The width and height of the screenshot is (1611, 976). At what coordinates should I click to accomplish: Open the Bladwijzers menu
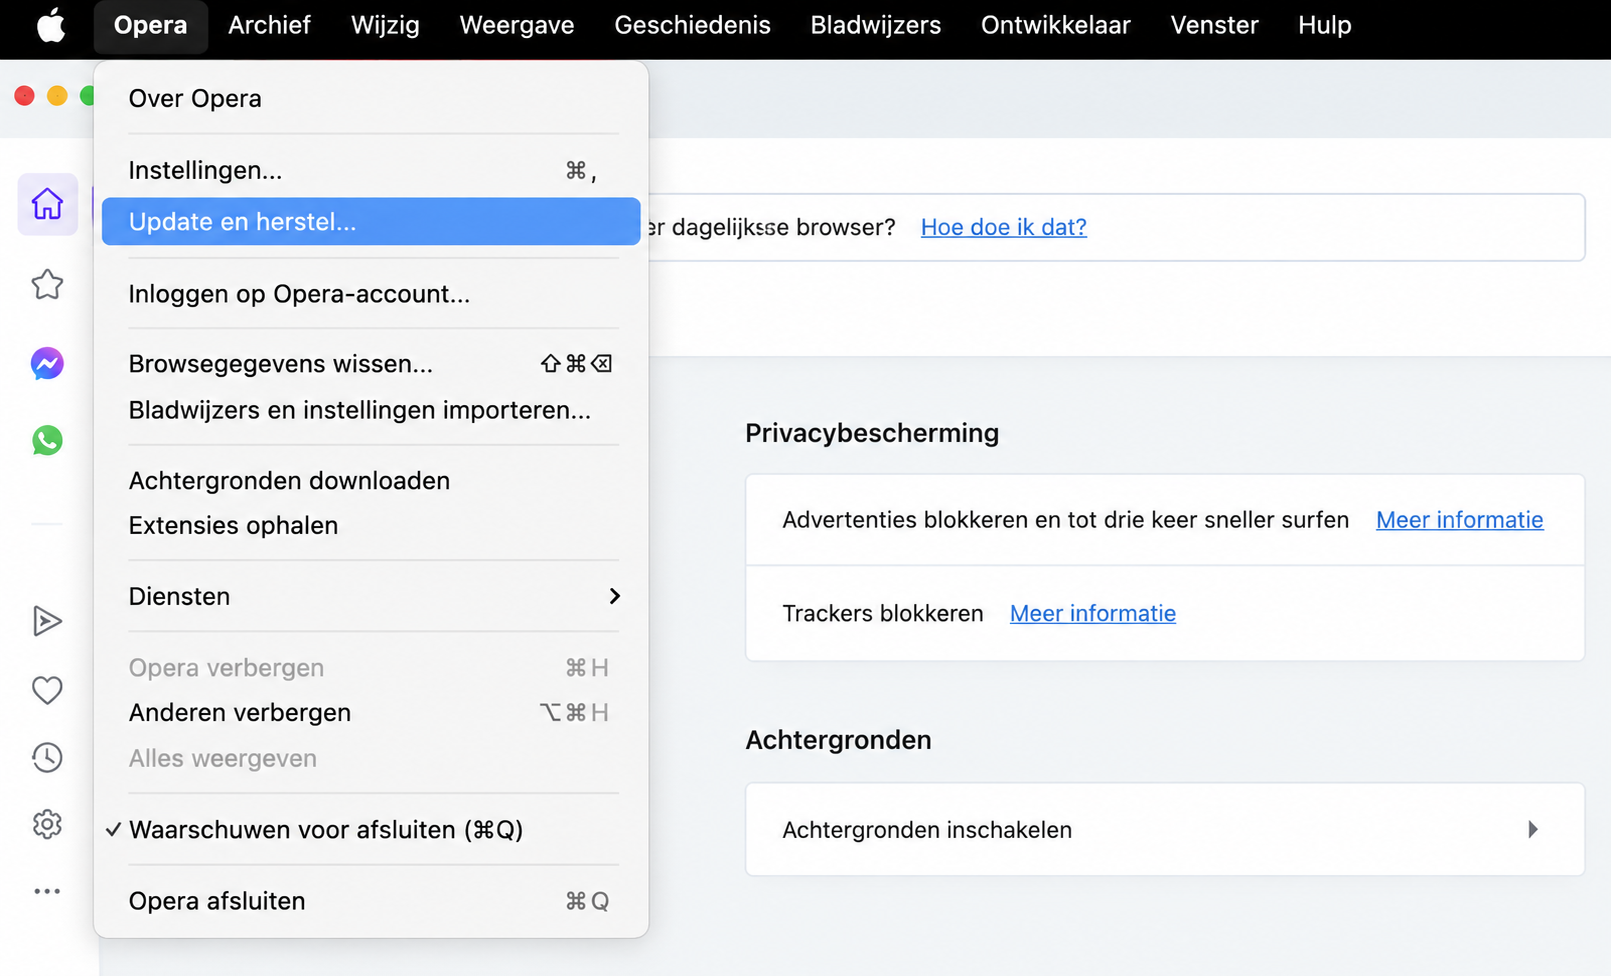[875, 25]
